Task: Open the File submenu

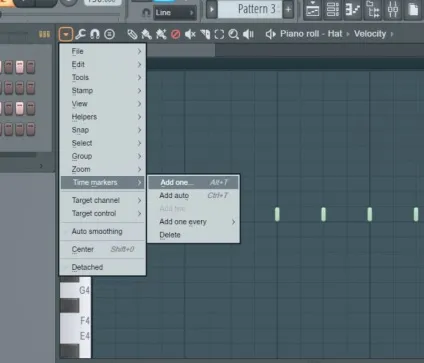Action: click(103, 51)
